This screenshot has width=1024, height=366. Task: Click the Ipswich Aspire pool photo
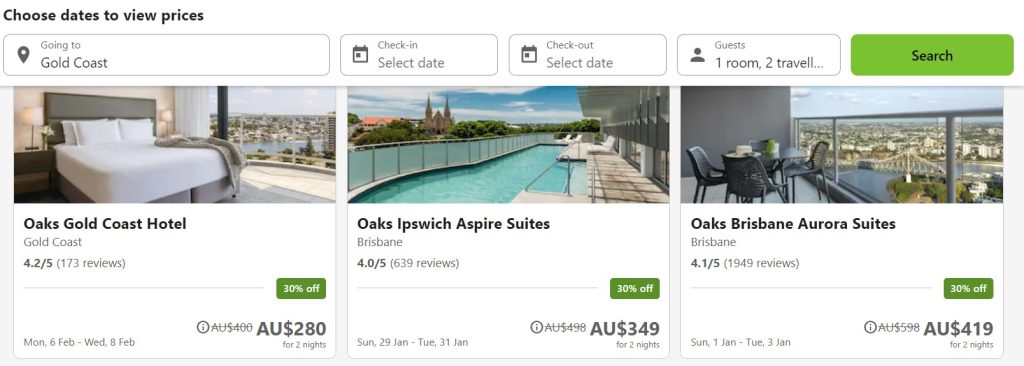(x=508, y=144)
